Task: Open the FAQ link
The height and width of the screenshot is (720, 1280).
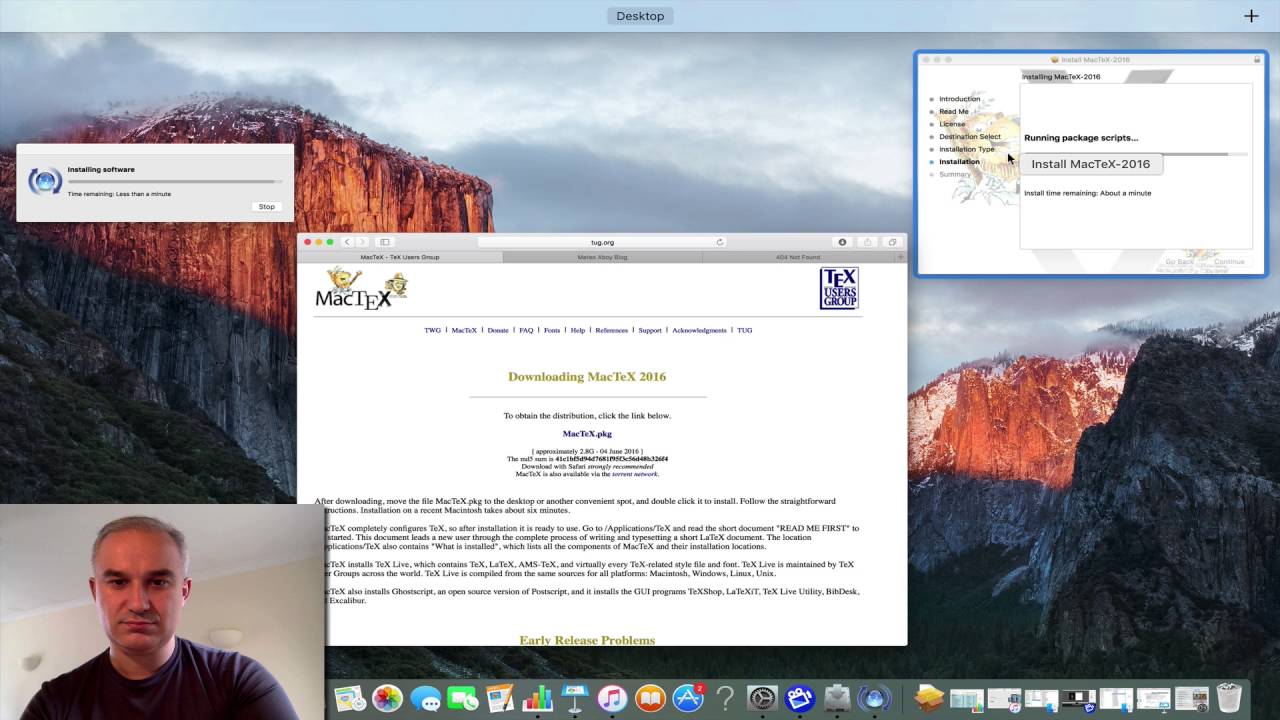Action: pos(526,330)
